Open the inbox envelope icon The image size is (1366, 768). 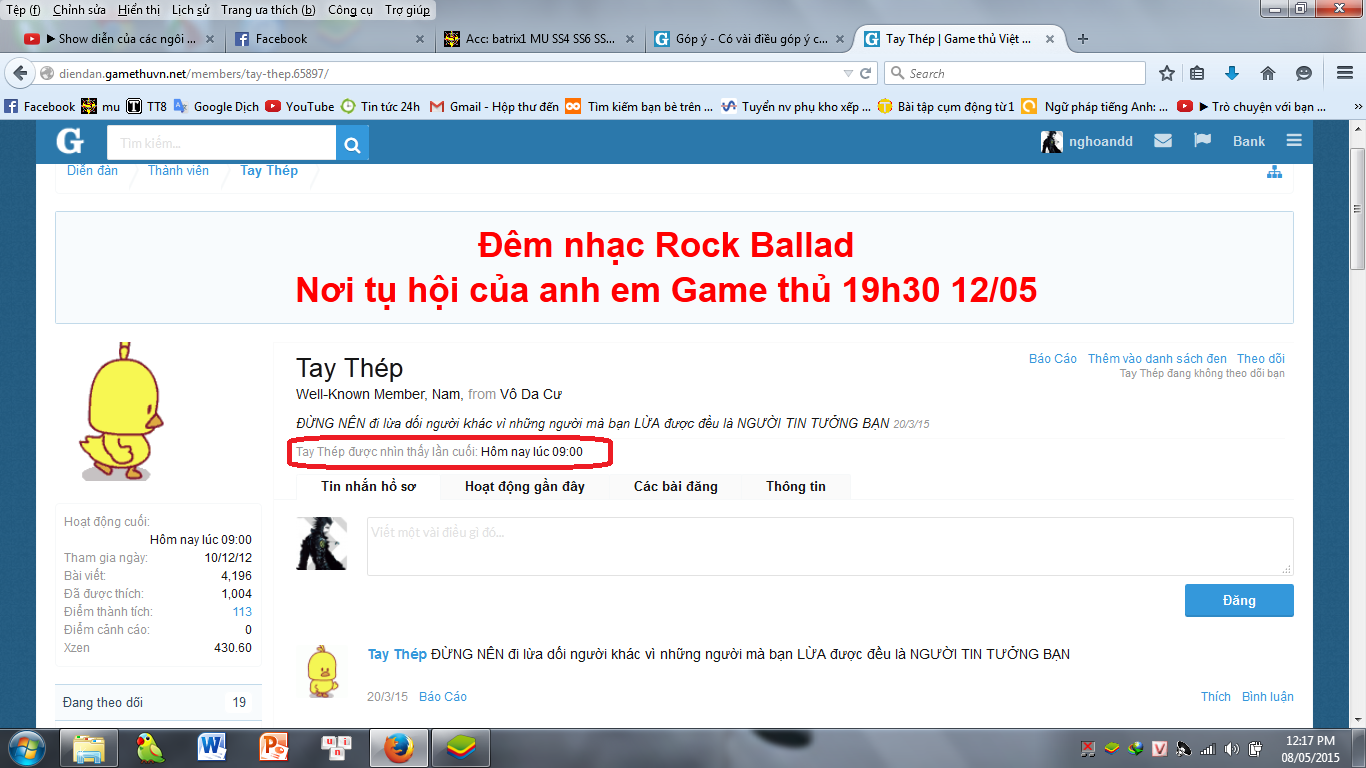click(1163, 142)
